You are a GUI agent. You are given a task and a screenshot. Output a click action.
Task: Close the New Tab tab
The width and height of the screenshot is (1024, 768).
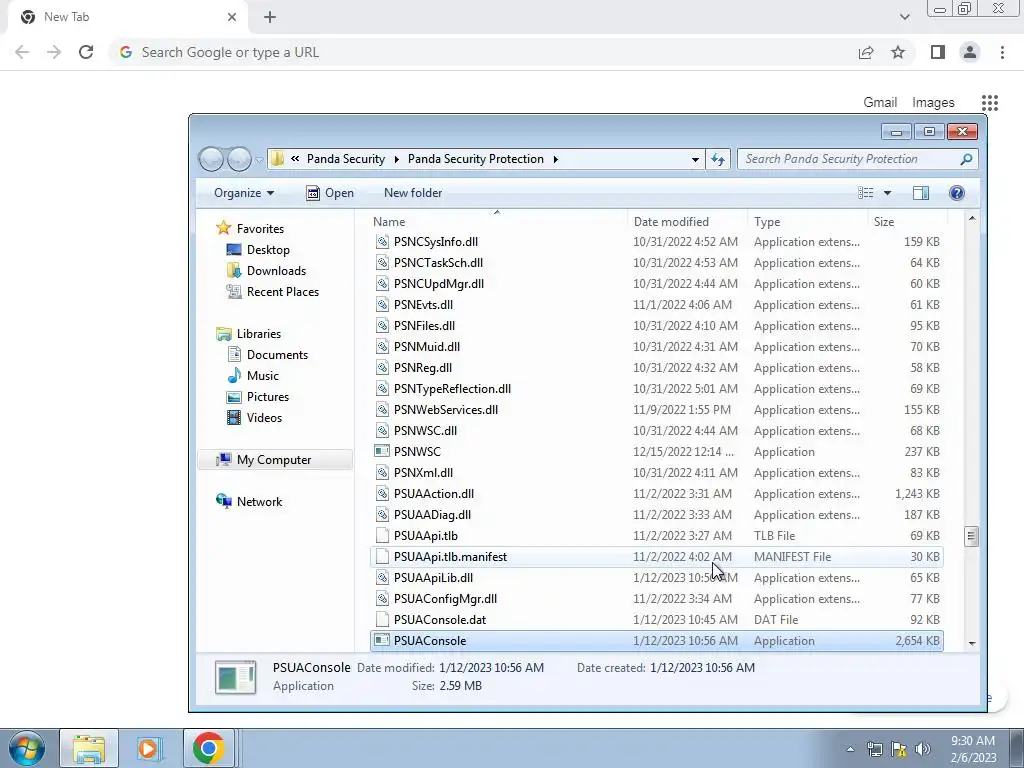click(x=232, y=17)
